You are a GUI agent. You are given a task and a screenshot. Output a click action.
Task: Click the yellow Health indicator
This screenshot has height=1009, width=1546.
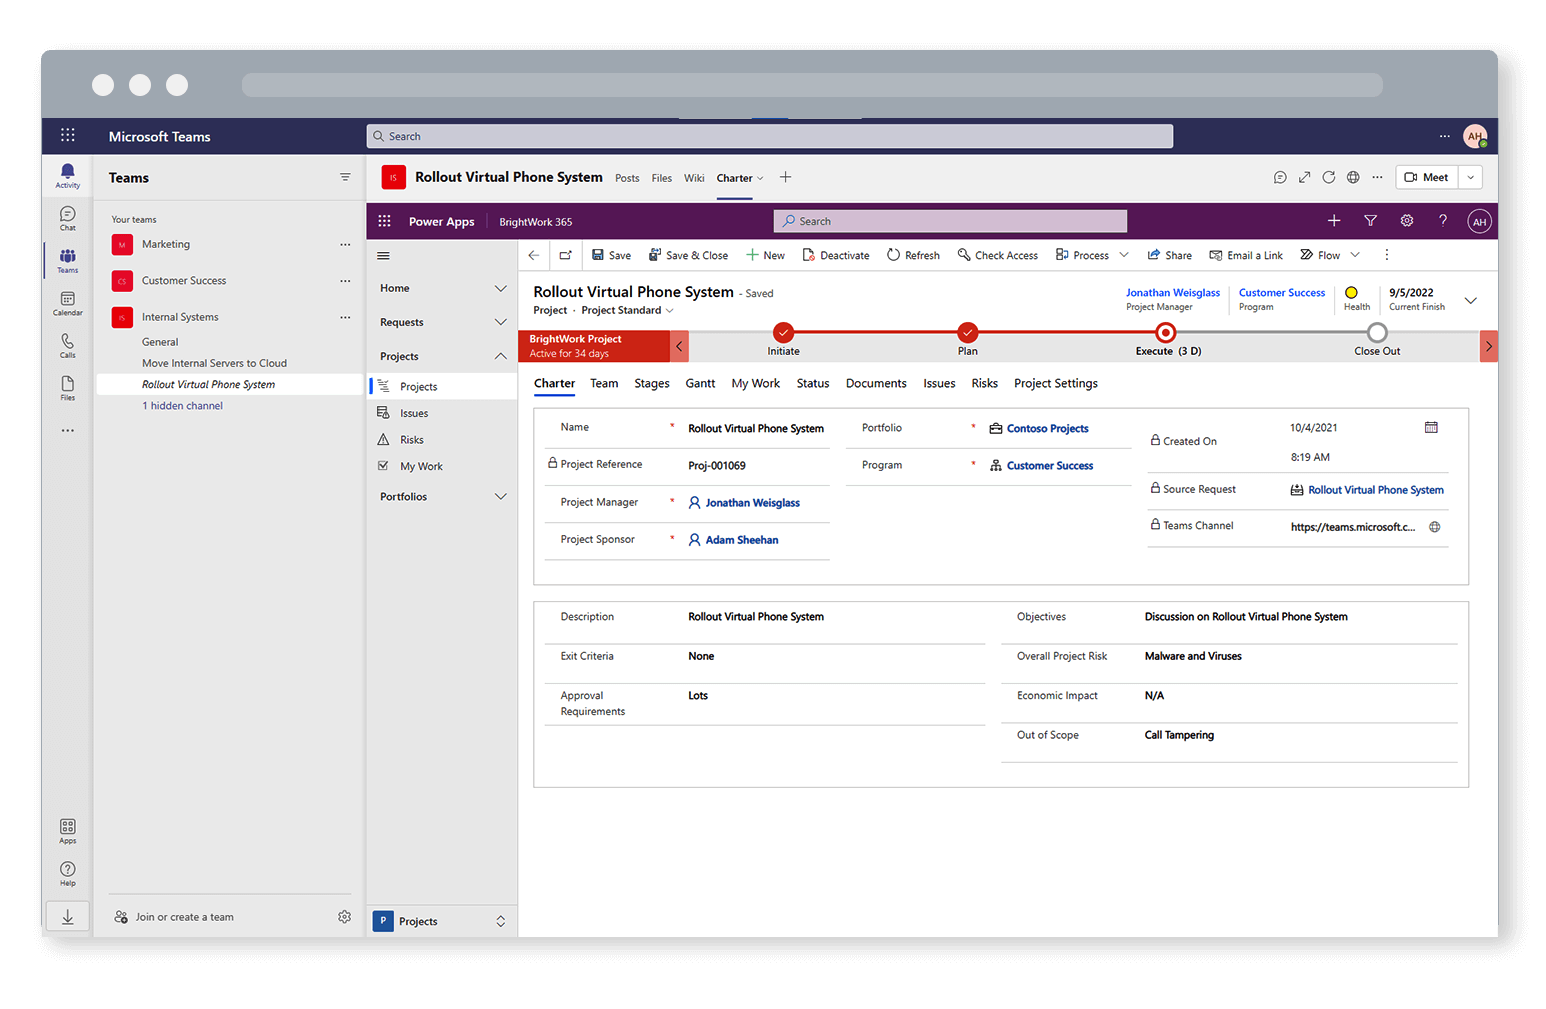point(1351,293)
